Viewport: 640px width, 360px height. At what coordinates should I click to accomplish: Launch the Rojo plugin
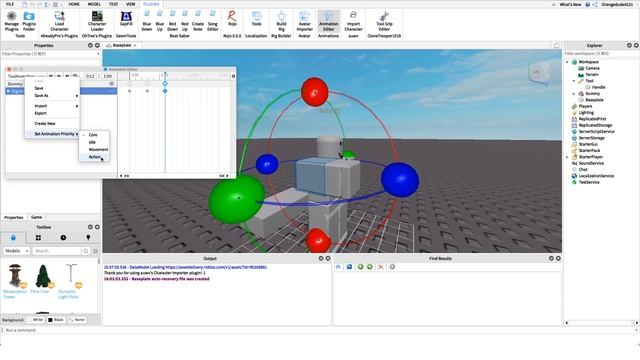coord(232,19)
